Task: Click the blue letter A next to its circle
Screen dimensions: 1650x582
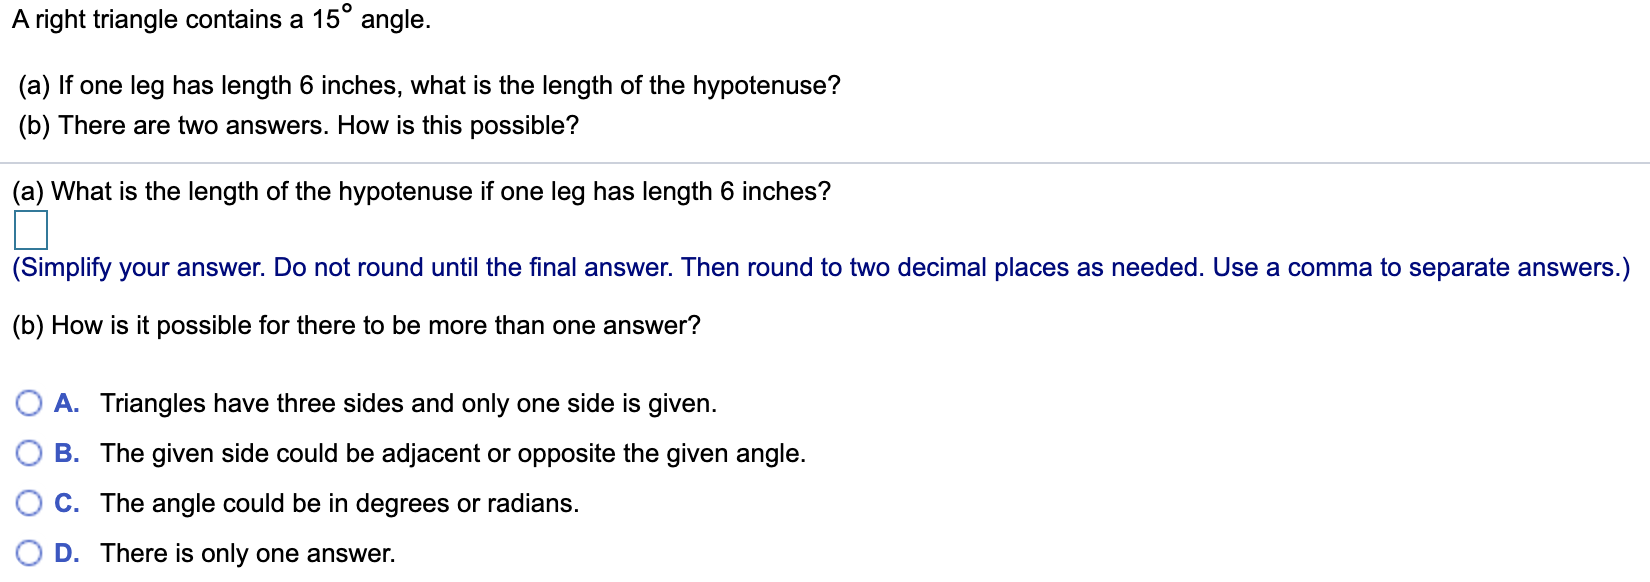Action: click(66, 403)
